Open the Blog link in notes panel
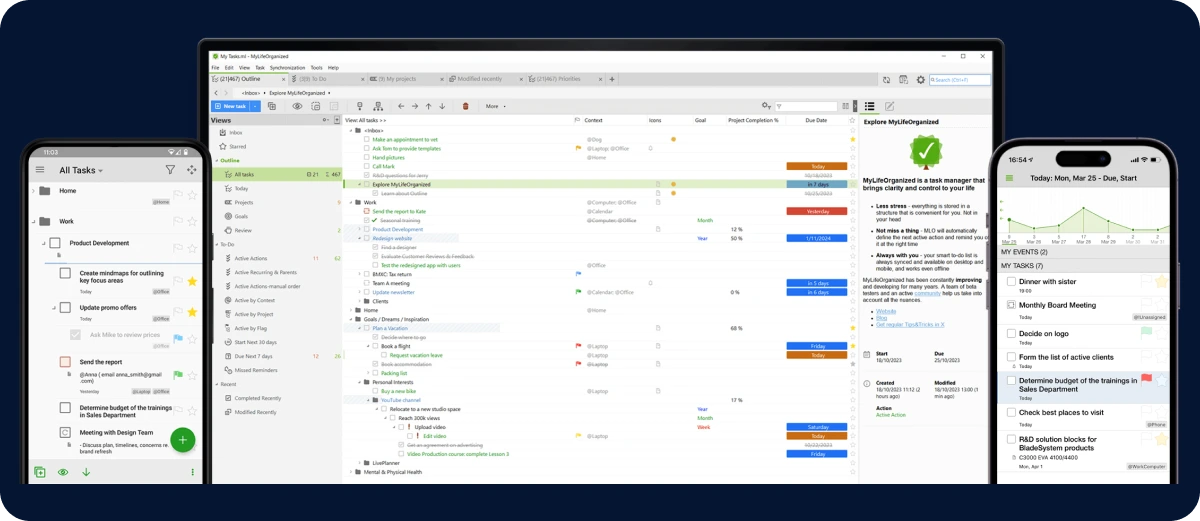The width and height of the screenshot is (1200, 521). (x=881, y=318)
